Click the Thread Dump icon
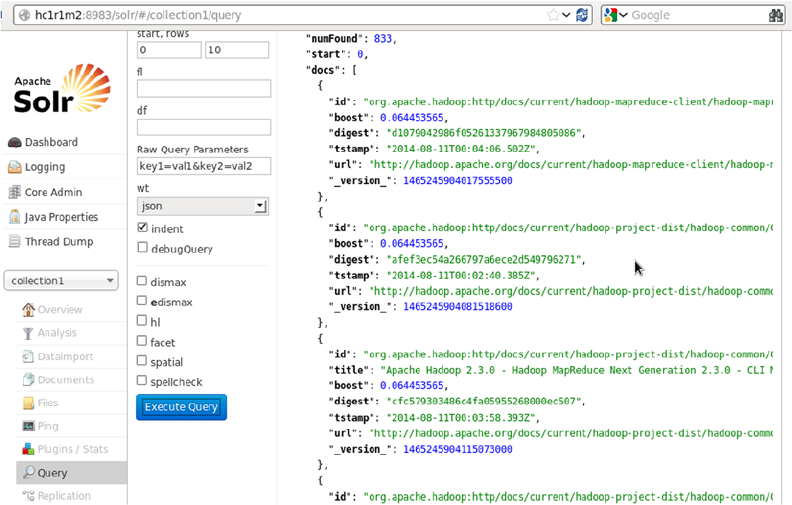Image resolution: width=792 pixels, height=505 pixels. 15,242
